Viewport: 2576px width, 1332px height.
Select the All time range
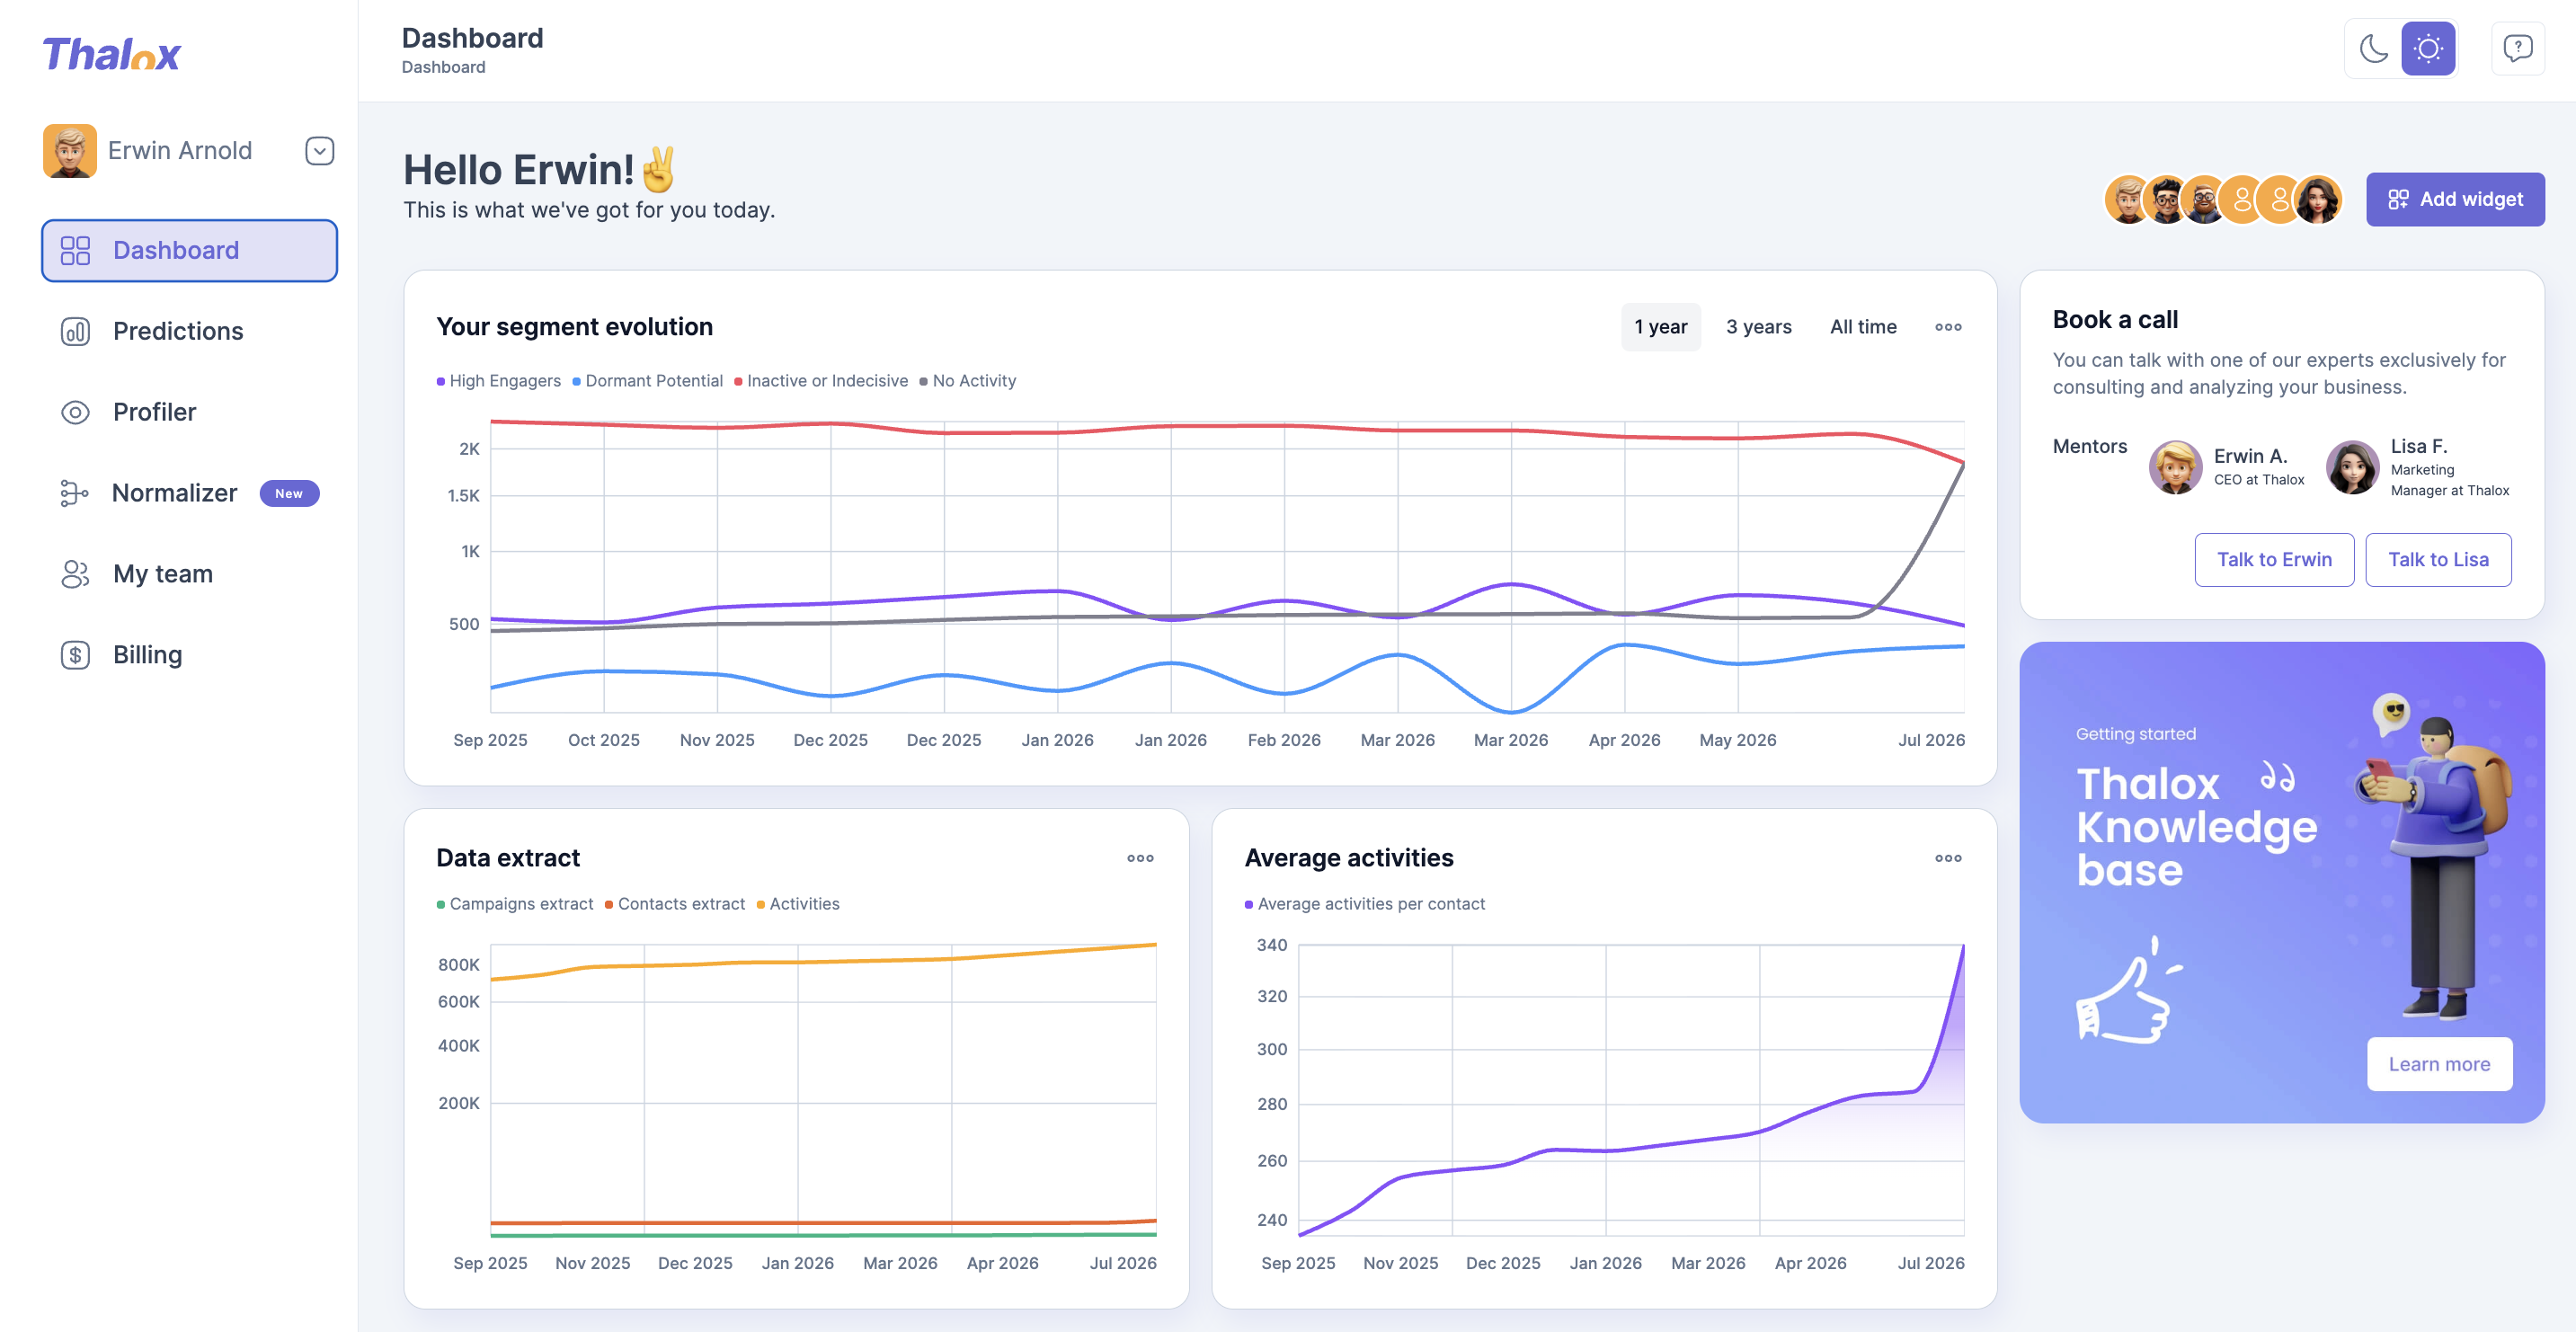(1863, 327)
